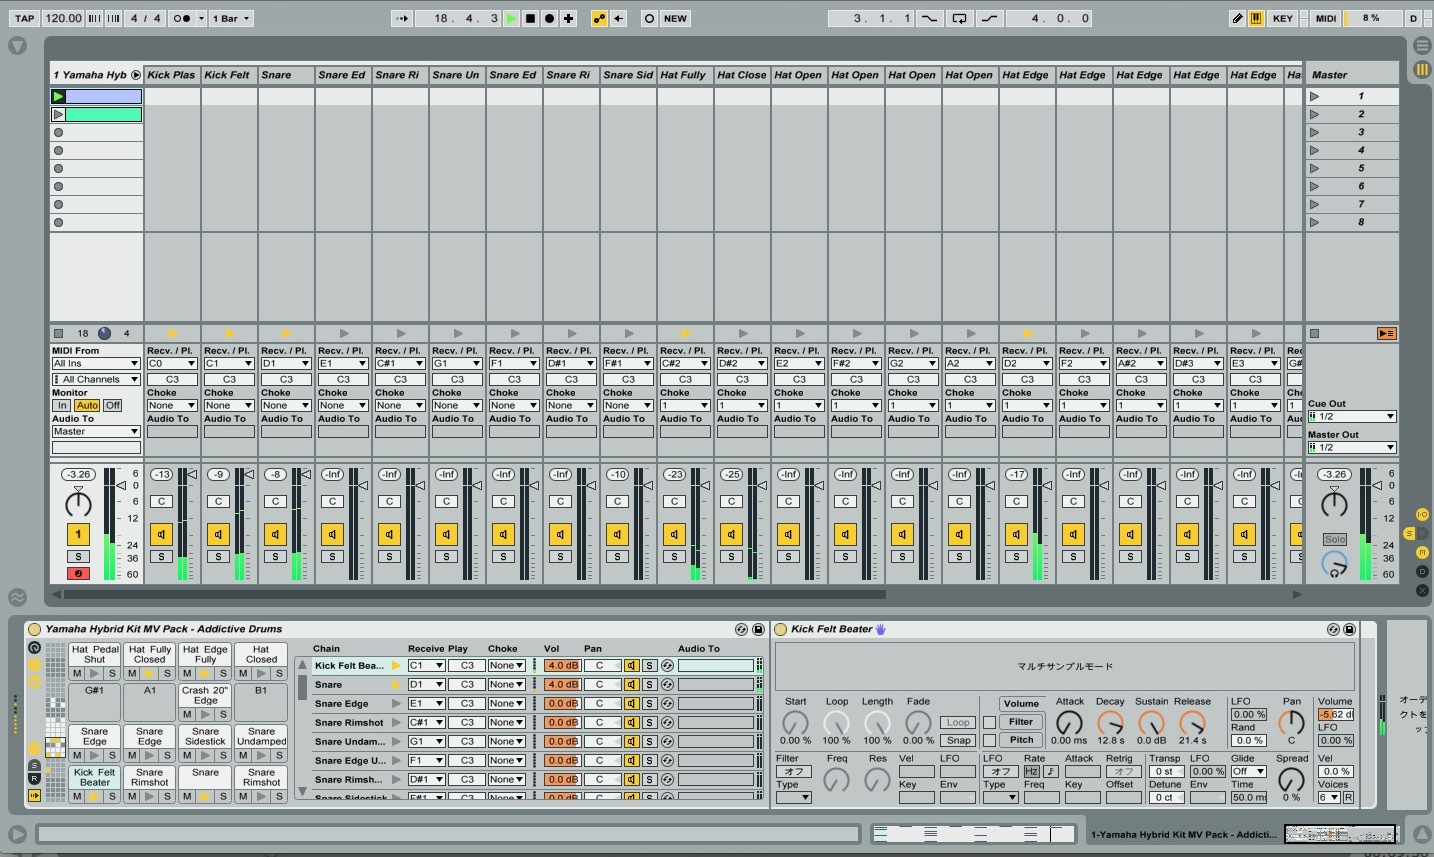Click the global Record button
The image size is (1434, 857).
point(549,18)
